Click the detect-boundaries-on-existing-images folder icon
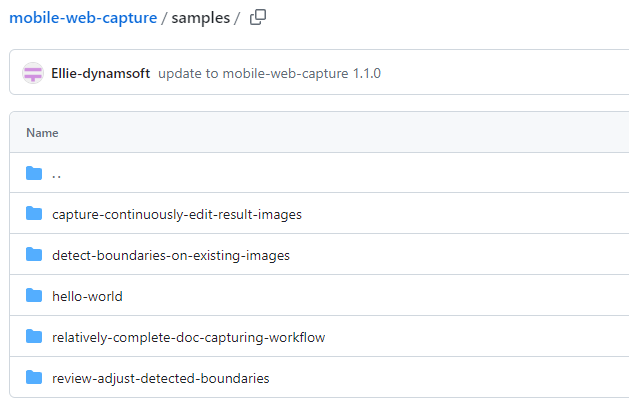Image resolution: width=629 pixels, height=406 pixels. coord(34,255)
